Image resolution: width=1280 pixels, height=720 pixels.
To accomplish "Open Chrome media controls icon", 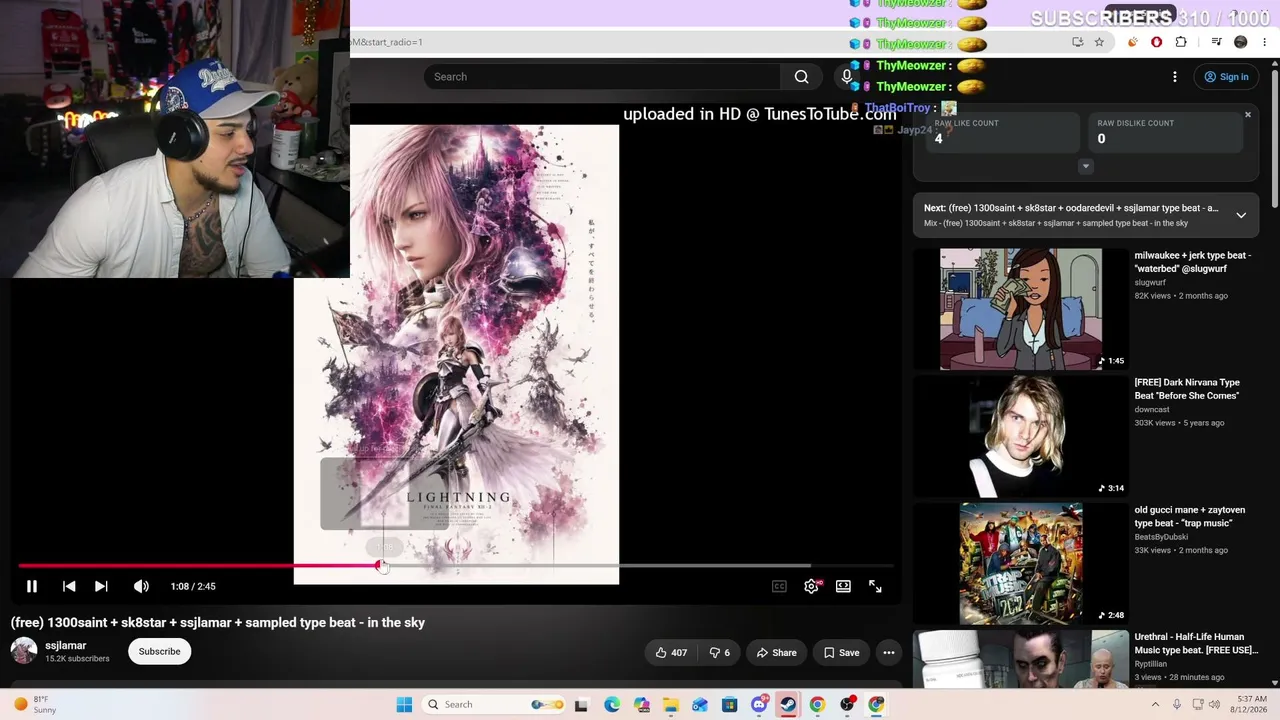I will [x=1216, y=42].
